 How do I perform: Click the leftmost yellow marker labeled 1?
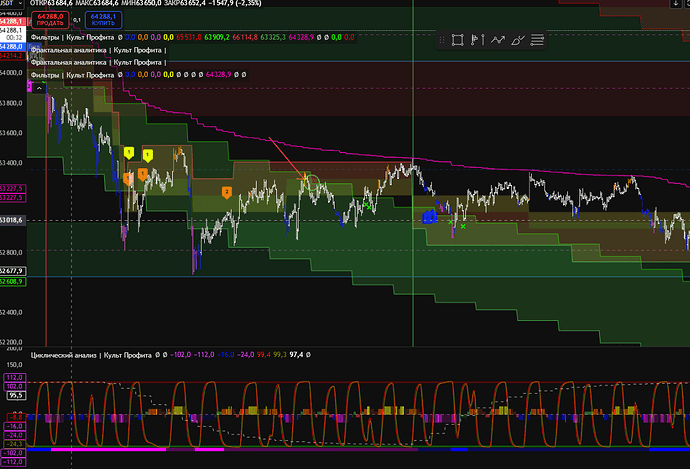click(129, 152)
